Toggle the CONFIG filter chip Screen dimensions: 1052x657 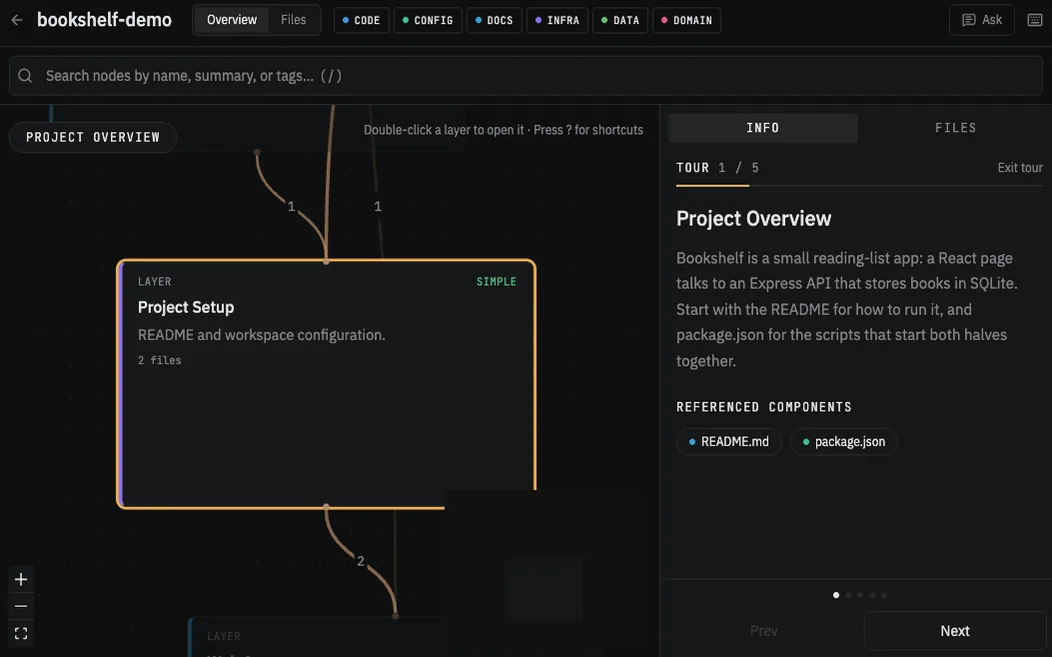click(x=427, y=20)
